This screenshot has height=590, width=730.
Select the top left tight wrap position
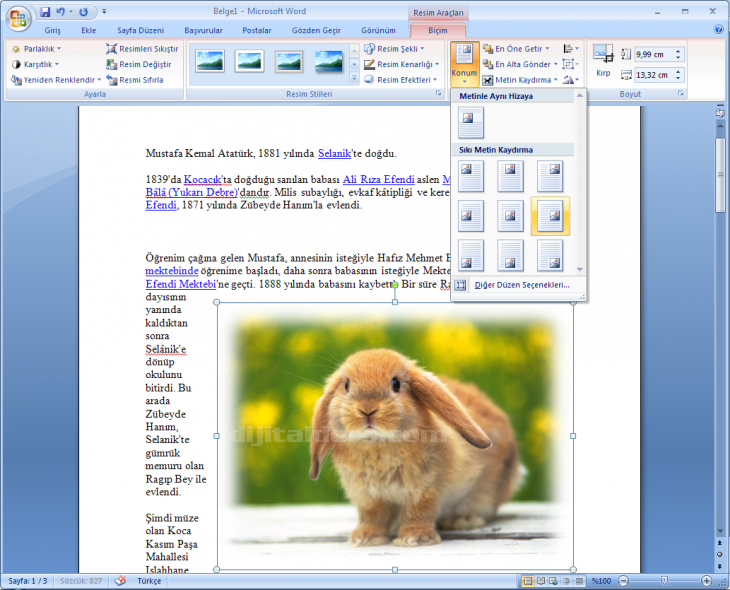pyautogui.click(x=471, y=176)
